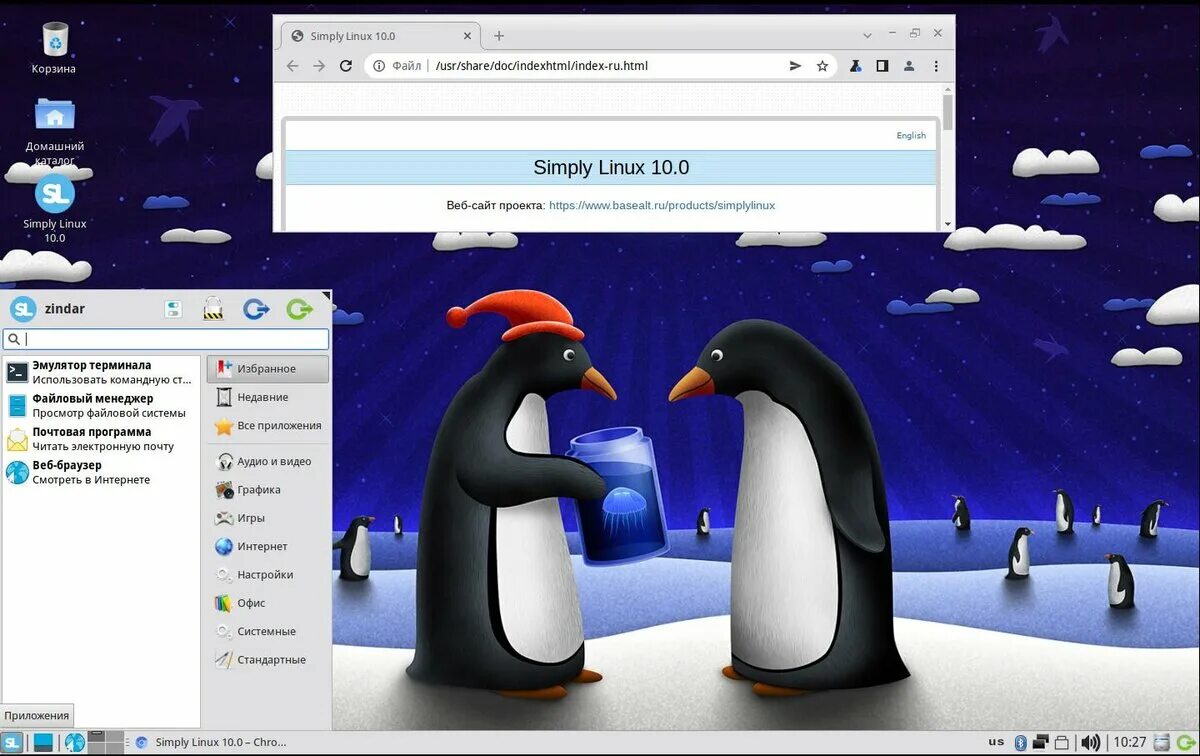Click the removable devices tray icon
The height and width of the screenshot is (756, 1200).
click(1064, 742)
